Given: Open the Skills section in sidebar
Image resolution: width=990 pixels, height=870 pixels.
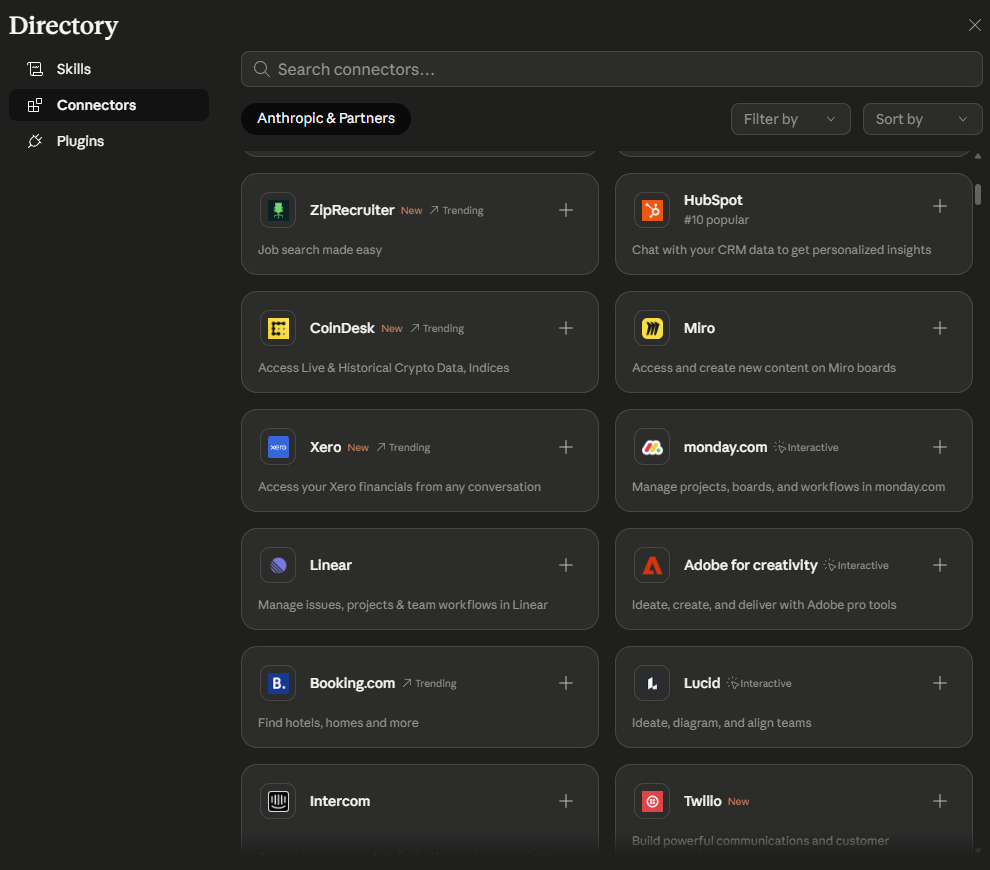Looking at the screenshot, I should [x=109, y=69].
